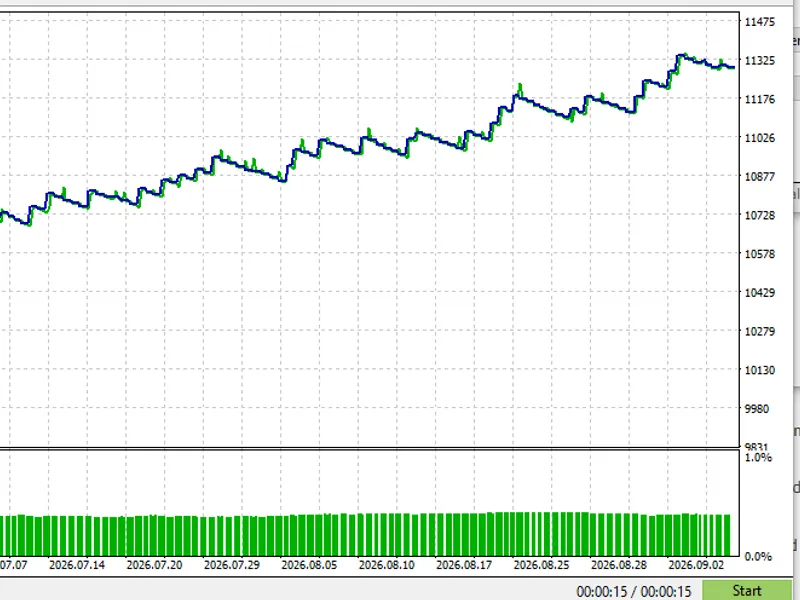This screenshot has height=600, width=800.
Task: Select the 10578 axis value
Action: tap(760, 254)
